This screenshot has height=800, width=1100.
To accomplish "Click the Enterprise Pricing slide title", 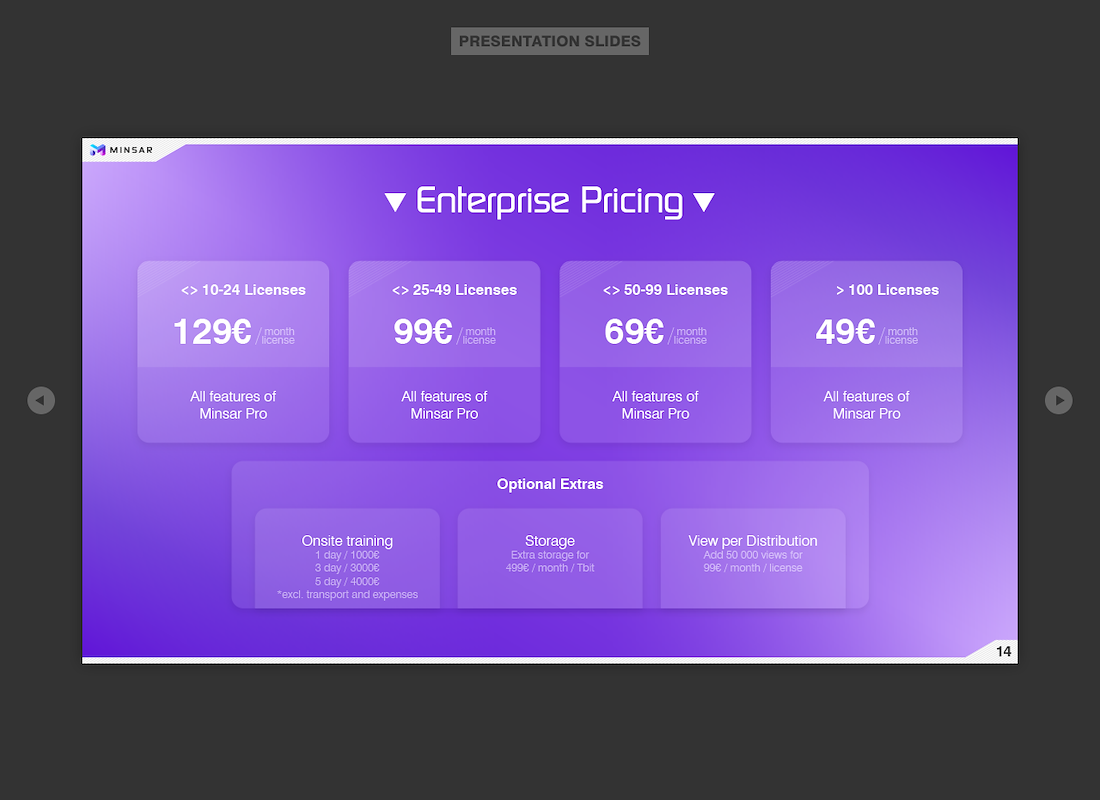I will click(549, 201).
